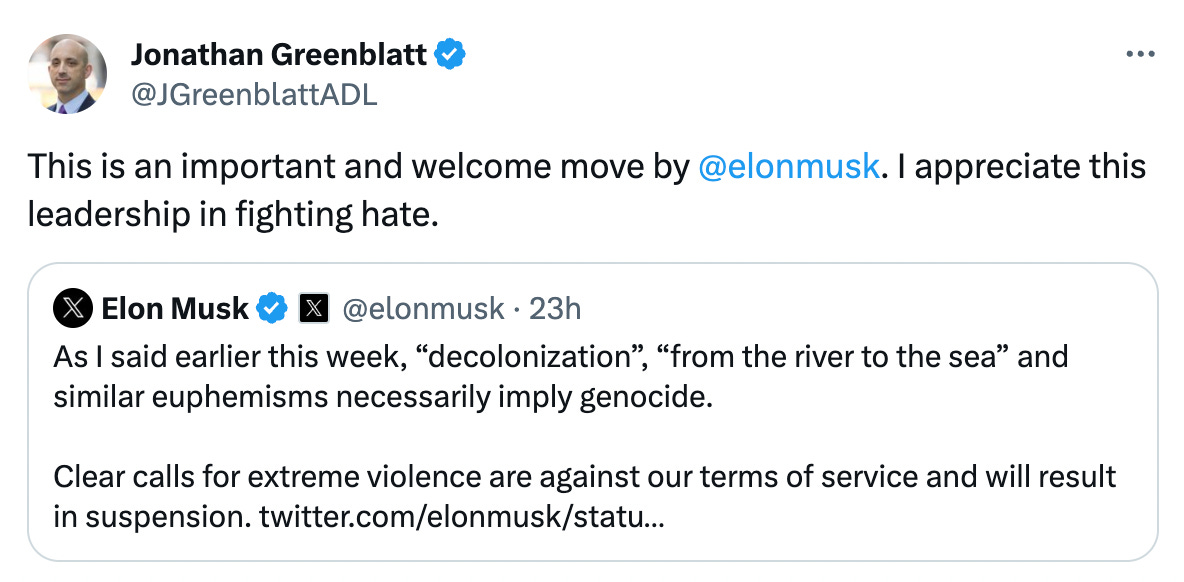Image resolution: width=1184 pixels, height=582 pixels.
Task: Click the square X affiliation badge
Action: coord(313,309)
